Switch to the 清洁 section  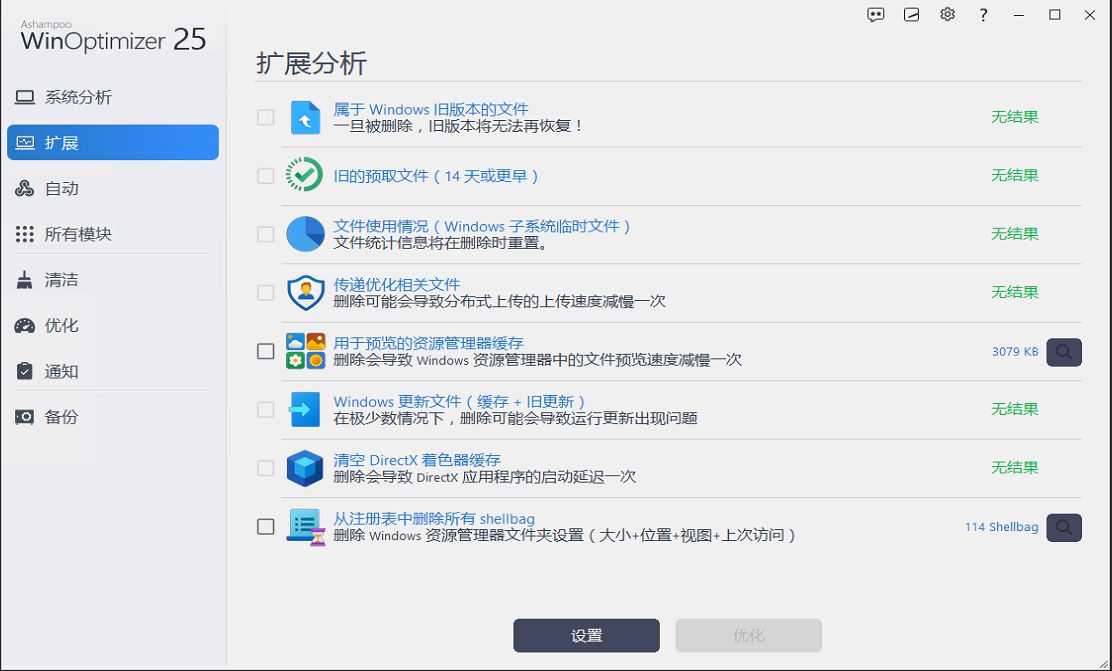point(113,280)
